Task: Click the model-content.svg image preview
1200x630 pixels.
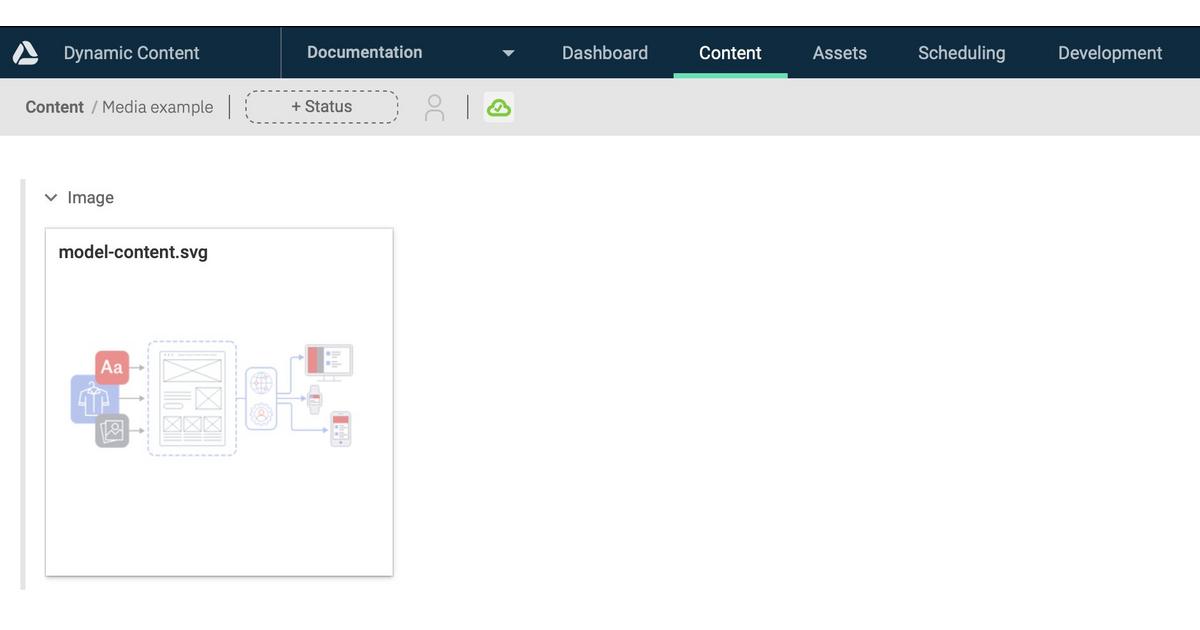Action: click(x=212, y=398)
